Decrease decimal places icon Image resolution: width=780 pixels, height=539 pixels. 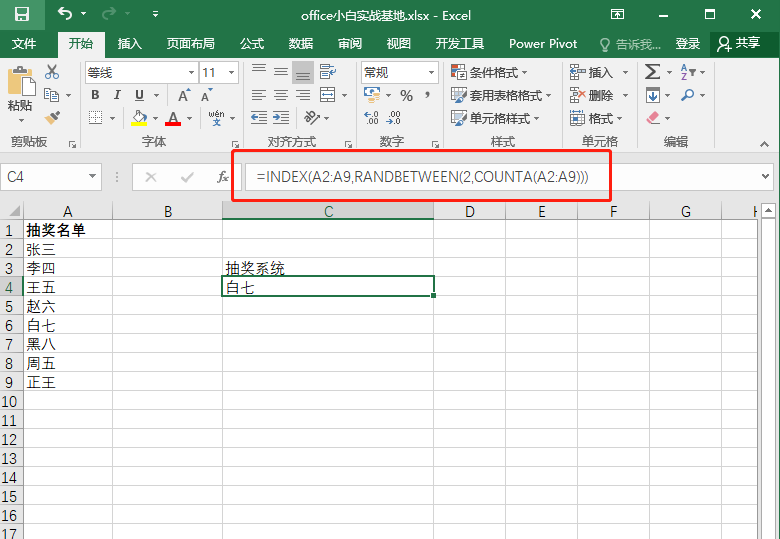point(394,118)
